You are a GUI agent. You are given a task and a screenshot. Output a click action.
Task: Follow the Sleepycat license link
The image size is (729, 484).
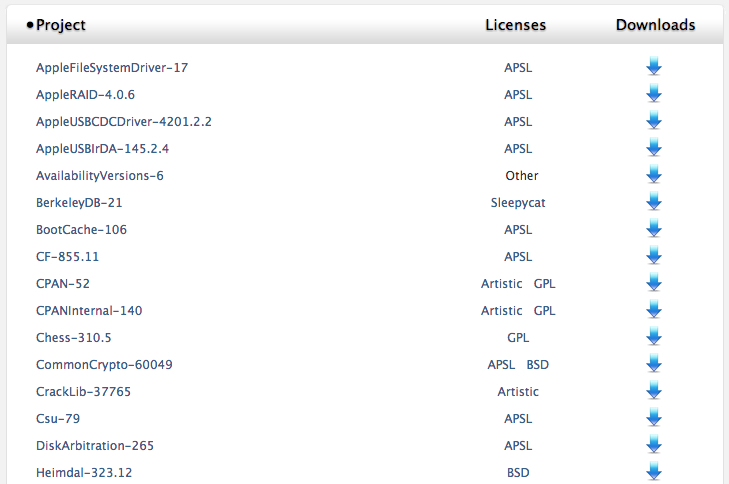[x=518, y=203]
